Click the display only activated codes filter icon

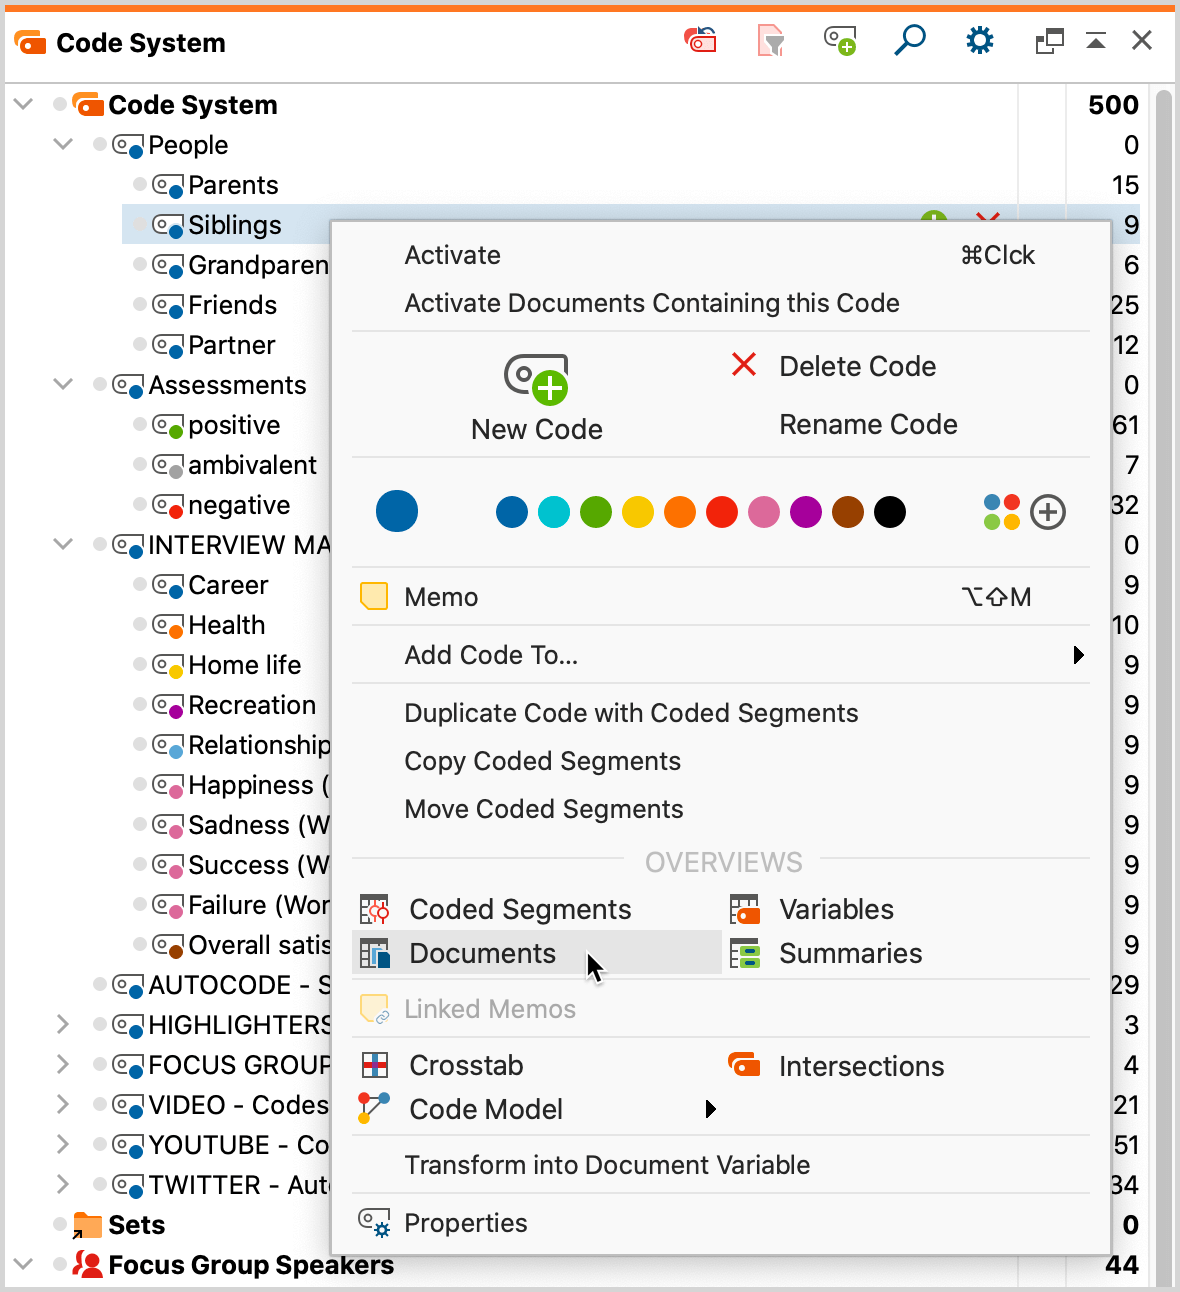770,41
